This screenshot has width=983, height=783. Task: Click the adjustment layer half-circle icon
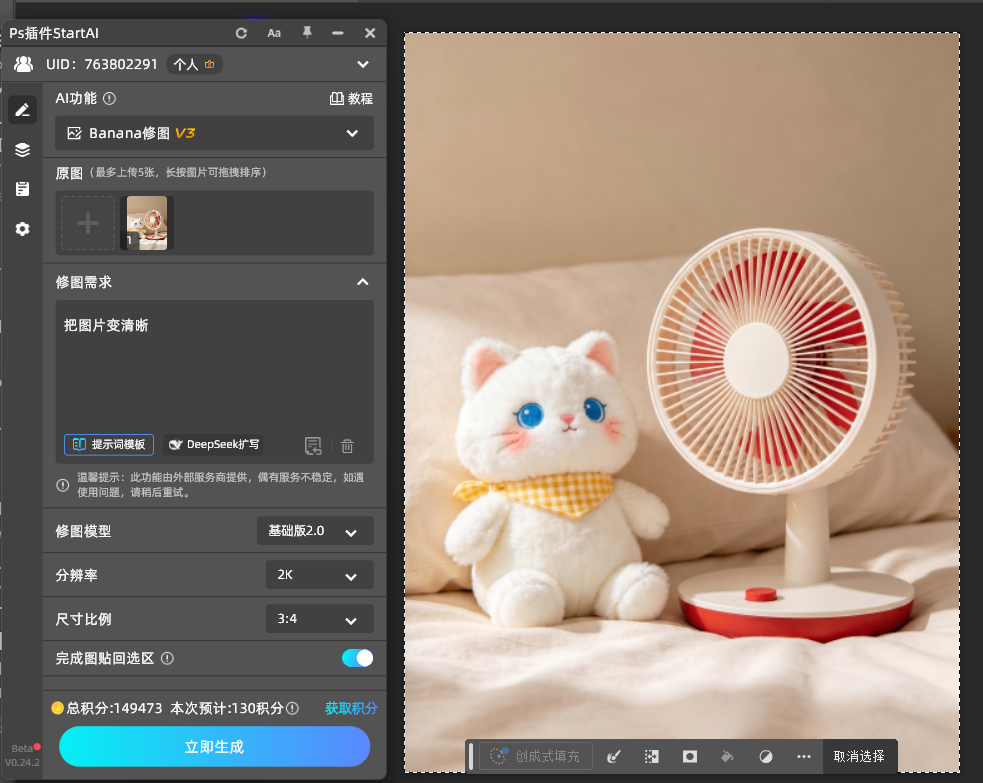765,757
